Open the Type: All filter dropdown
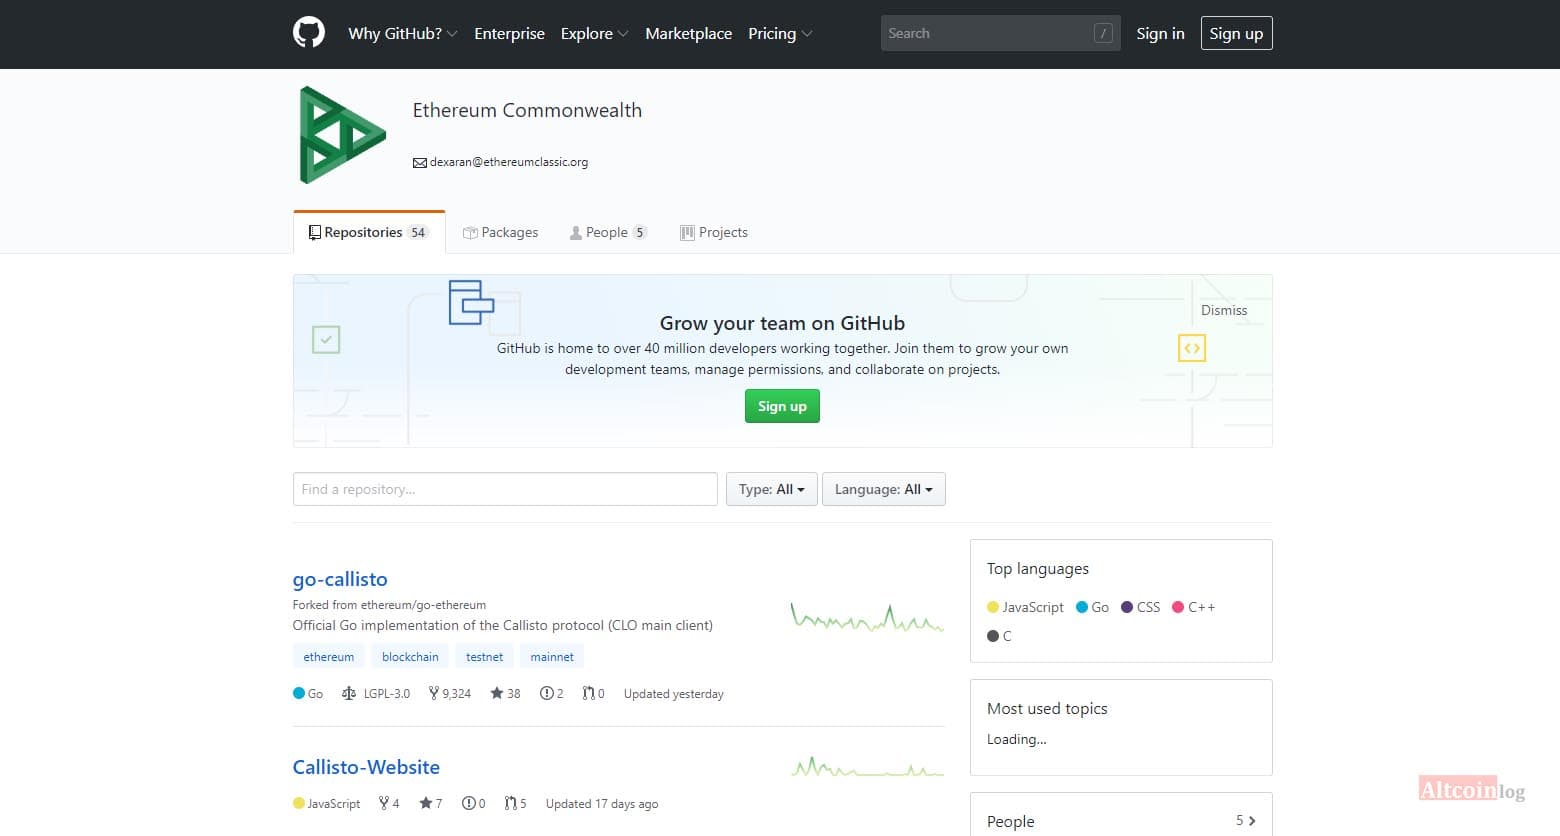The image size is (1560, 836). 772,489
